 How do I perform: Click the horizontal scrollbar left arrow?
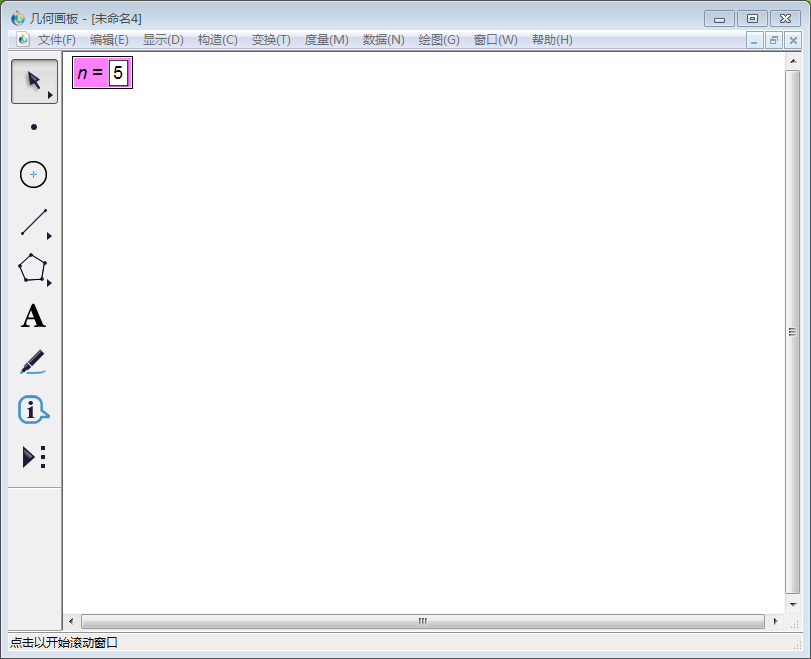coord(71,621)
